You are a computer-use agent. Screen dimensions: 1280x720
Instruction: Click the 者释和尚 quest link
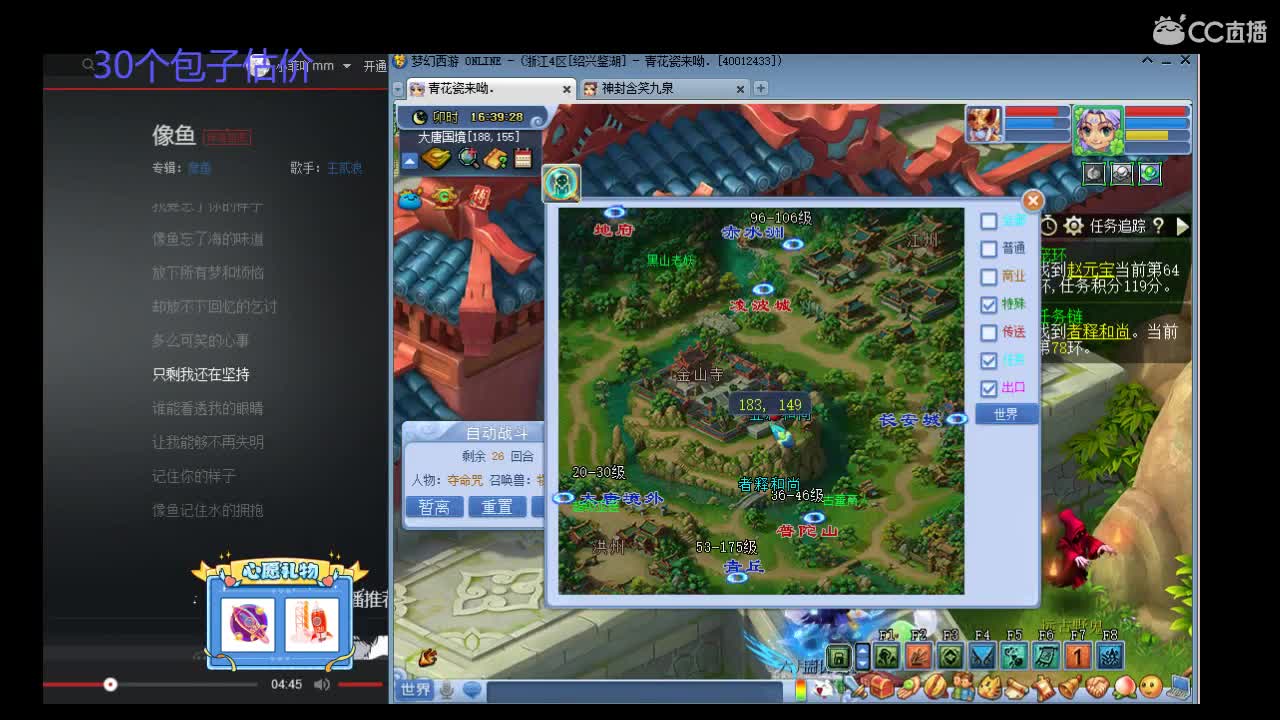click(1099, 331)
